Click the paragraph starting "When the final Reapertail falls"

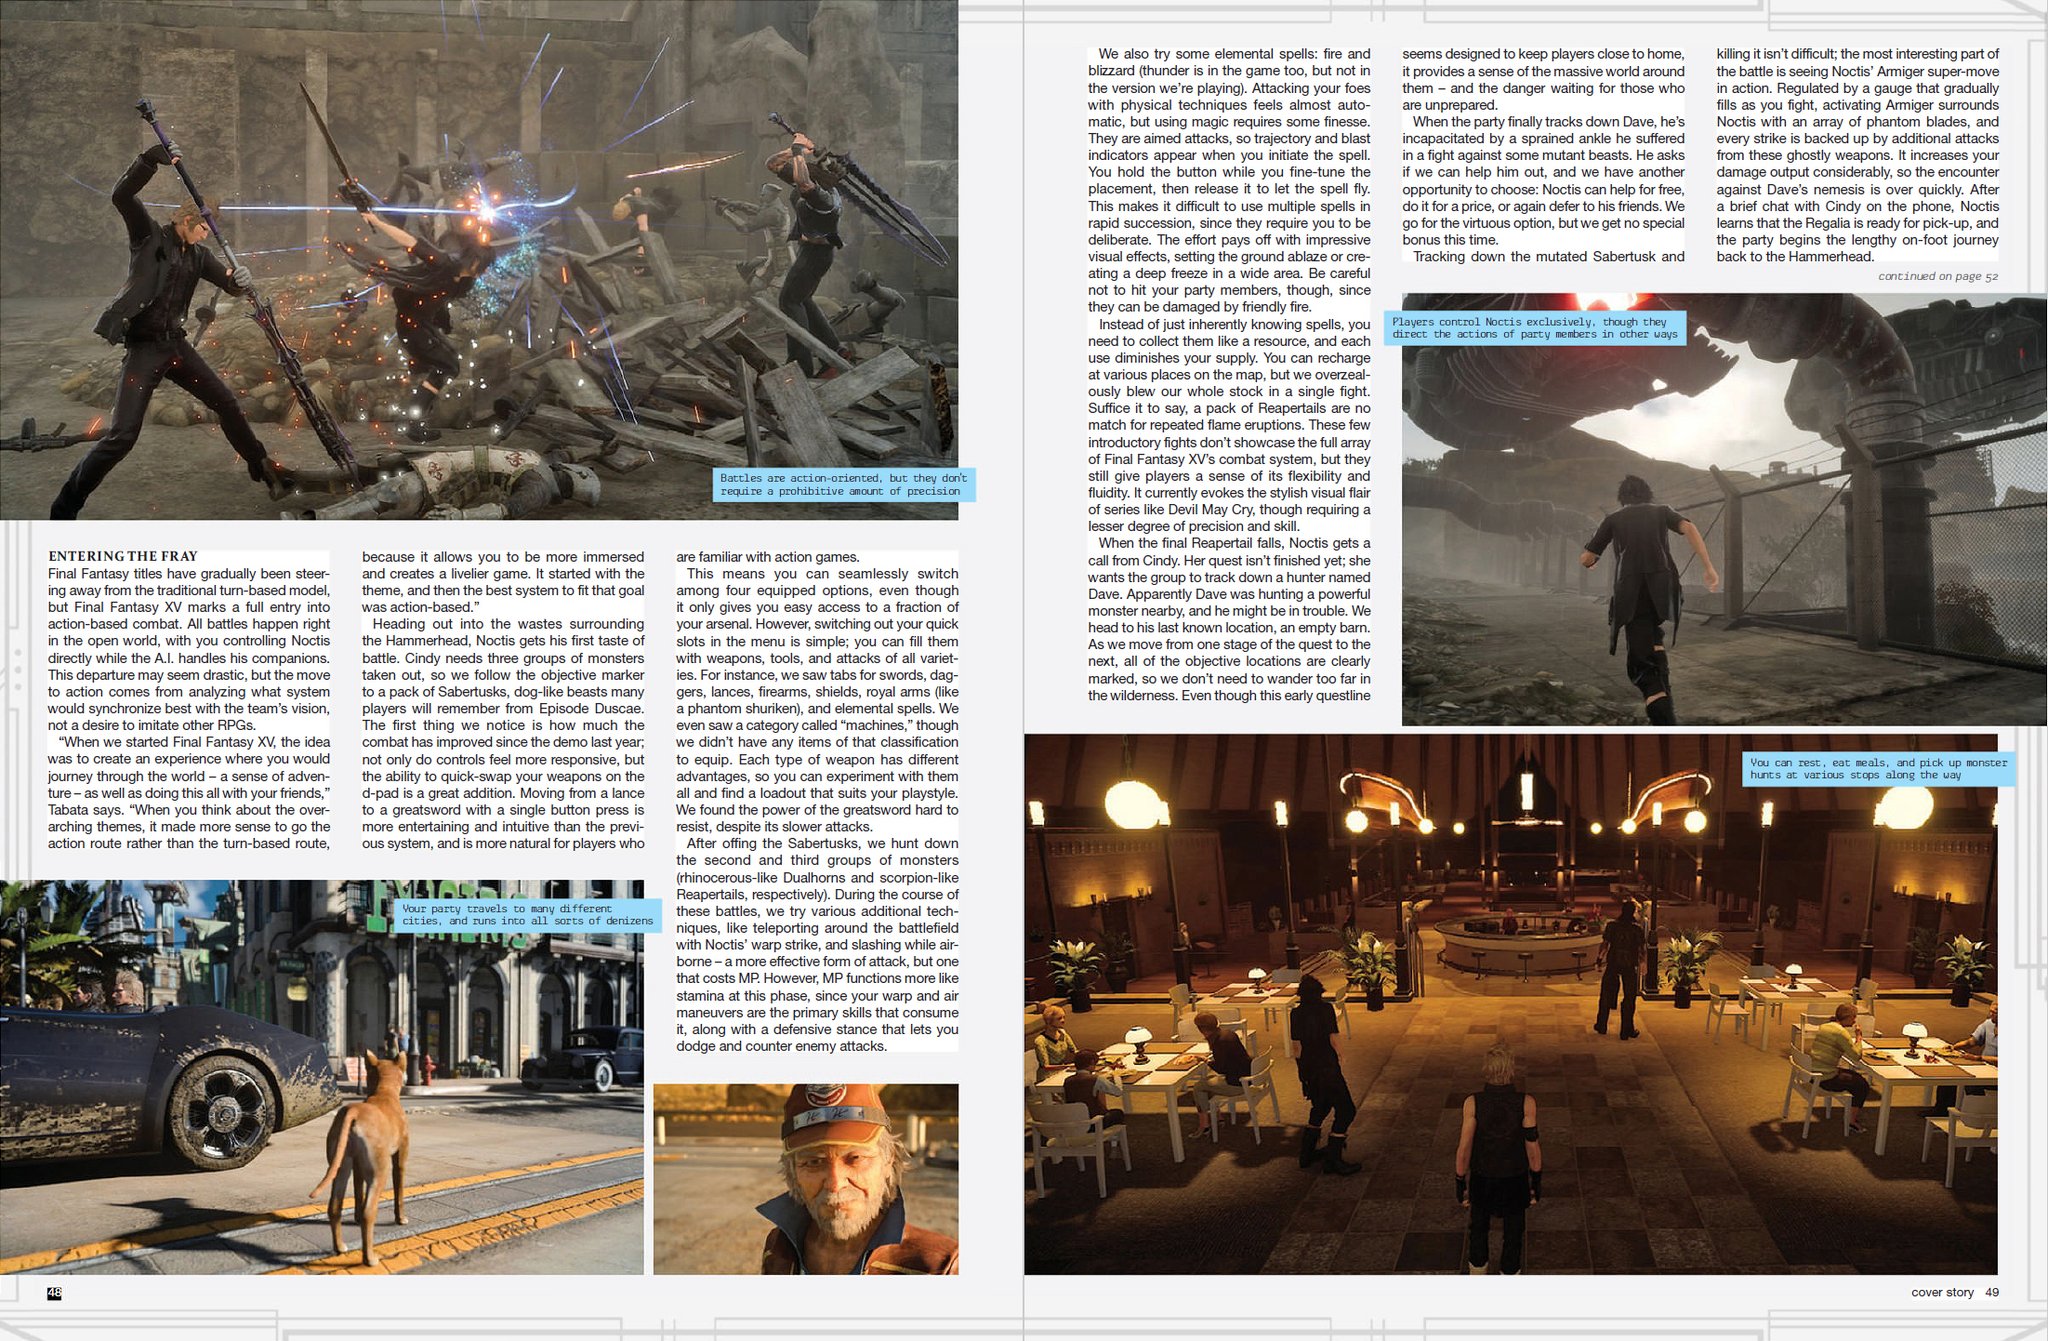point(1229,619)
